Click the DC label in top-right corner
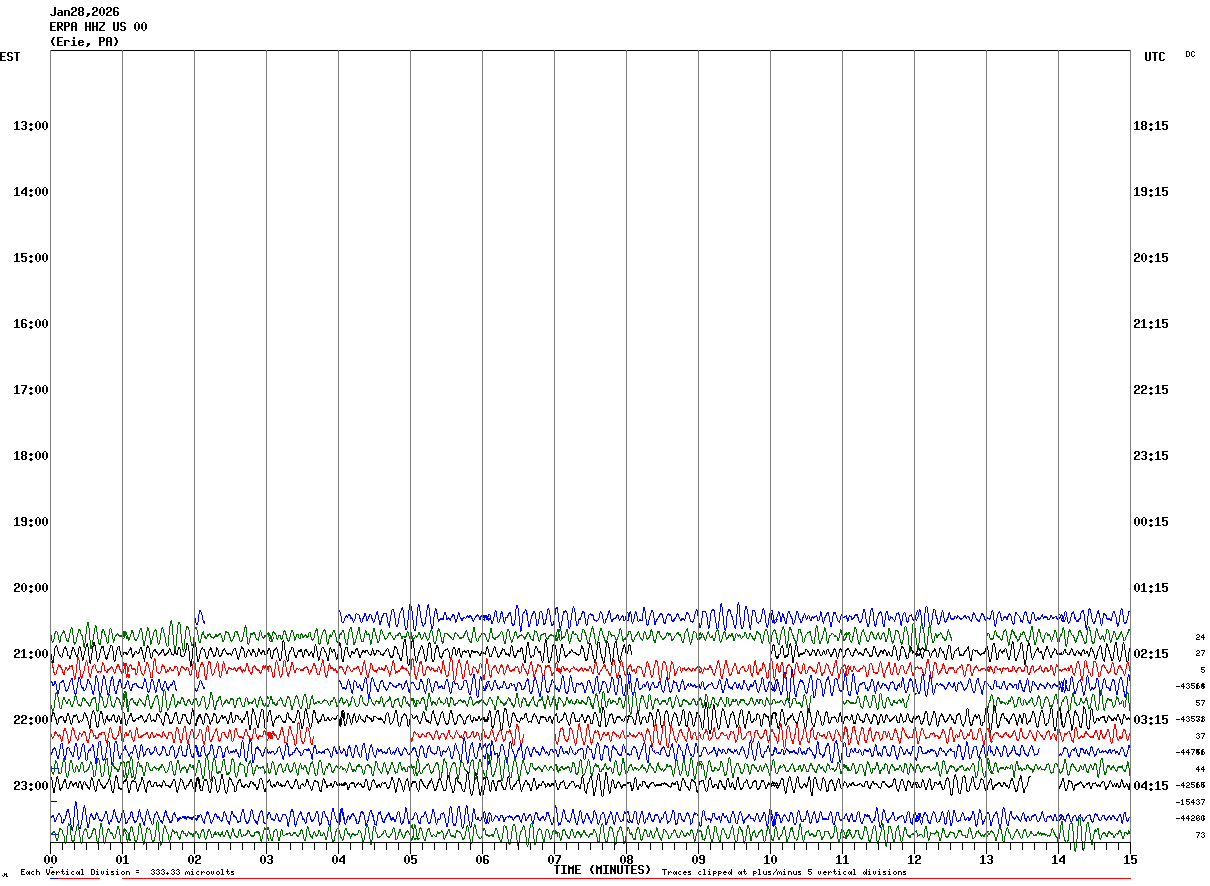This screenshot has height=886, width=1210. (x=1190, y=54)
